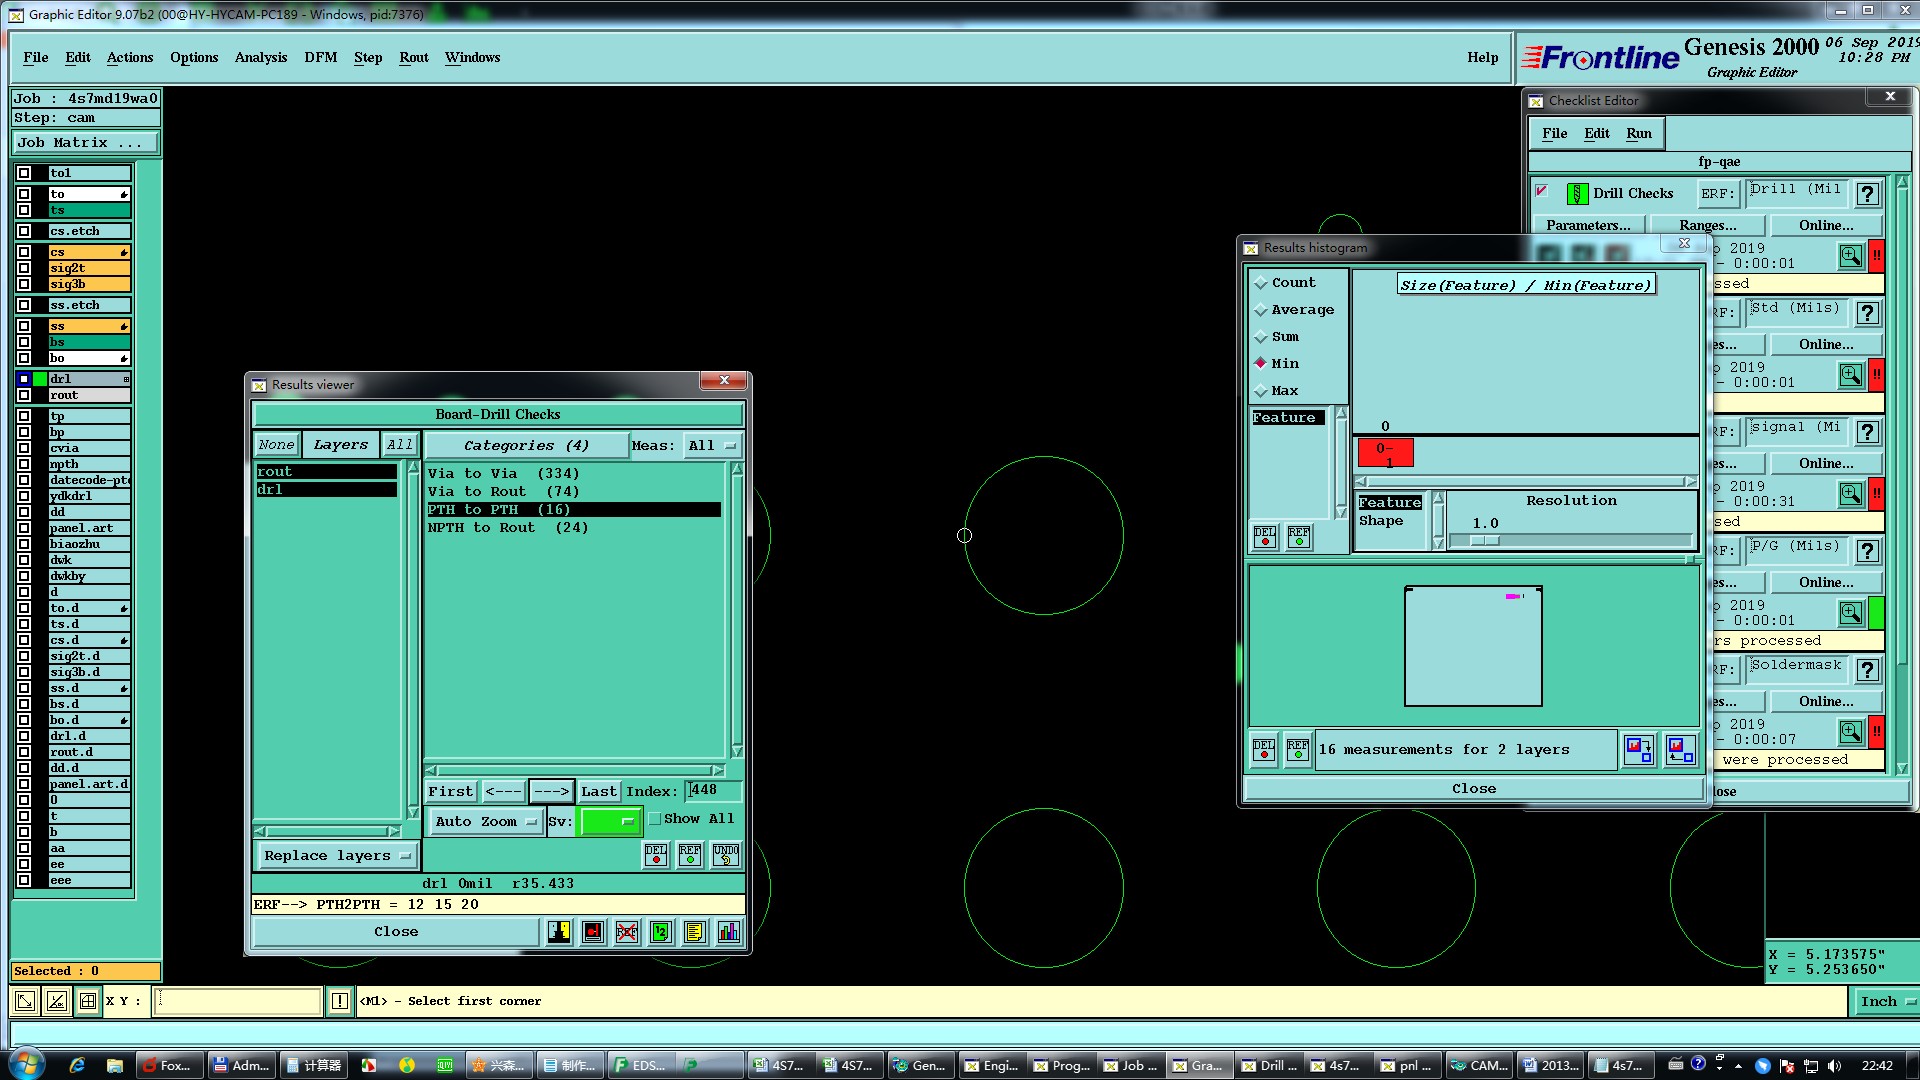The width and height of the screenshot is (1920, 1080).
Task: Click the REF icon beside histogram measurements text
Action: (1298, 749)
